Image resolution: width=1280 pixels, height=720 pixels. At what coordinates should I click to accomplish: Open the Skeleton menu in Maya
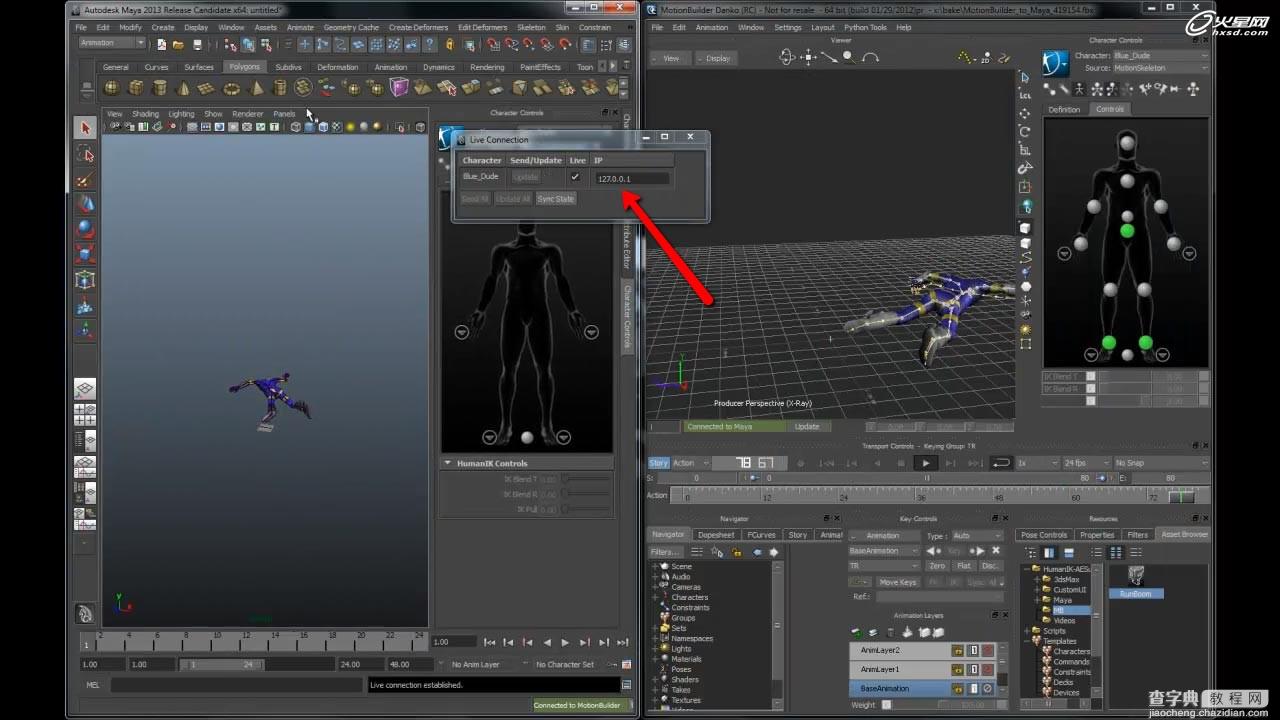point(531,28)
